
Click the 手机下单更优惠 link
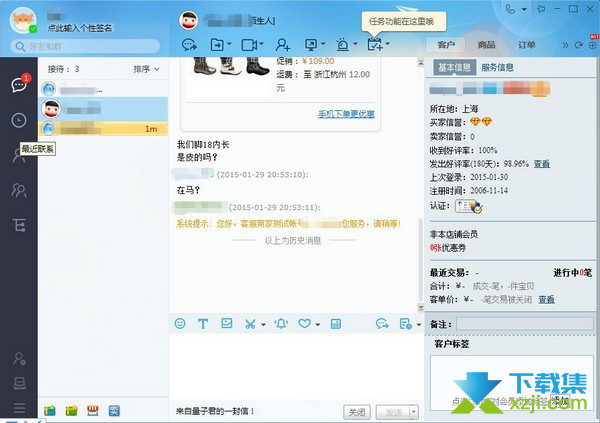click(x=346, y=114)
